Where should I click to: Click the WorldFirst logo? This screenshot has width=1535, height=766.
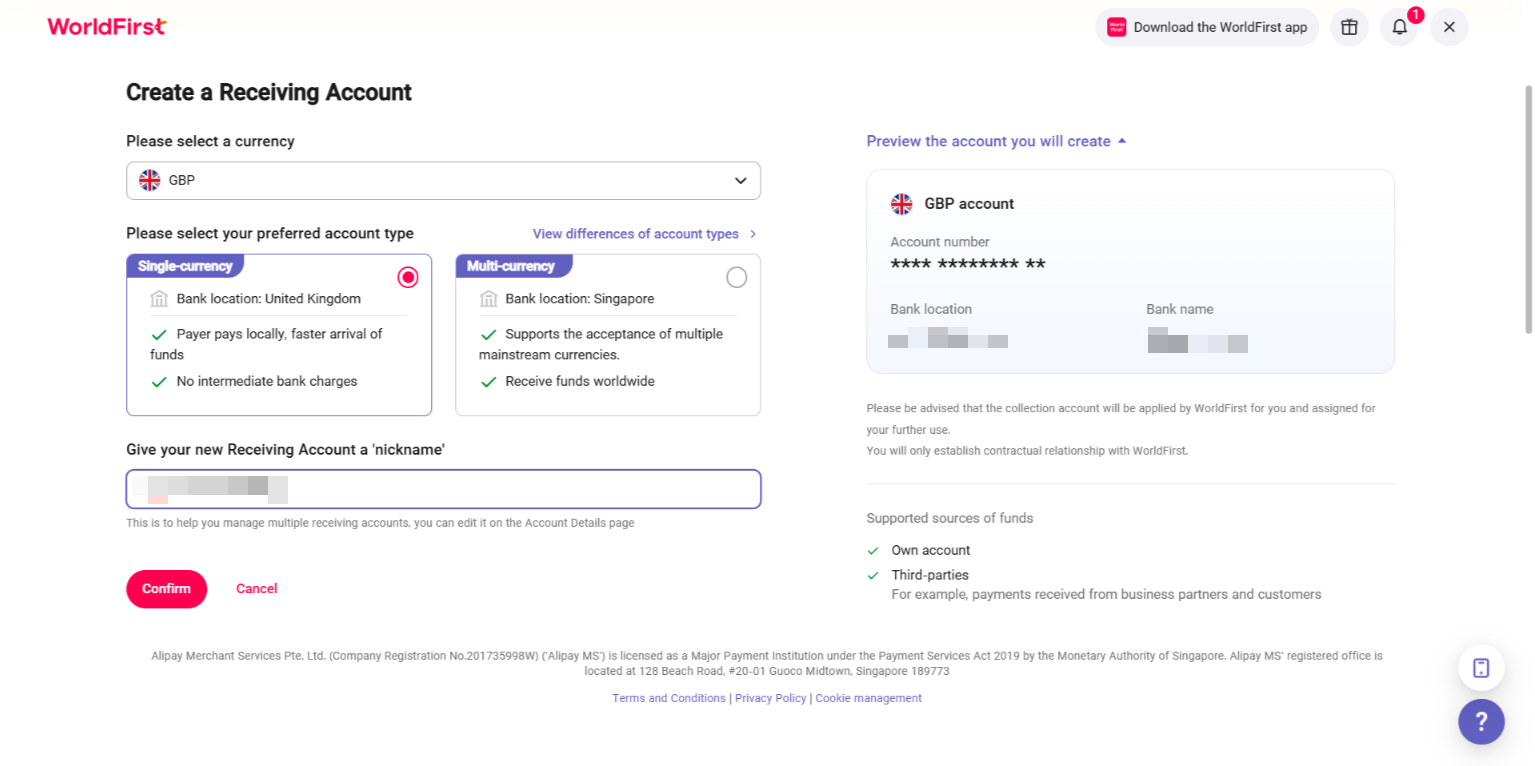pos(106,27)
